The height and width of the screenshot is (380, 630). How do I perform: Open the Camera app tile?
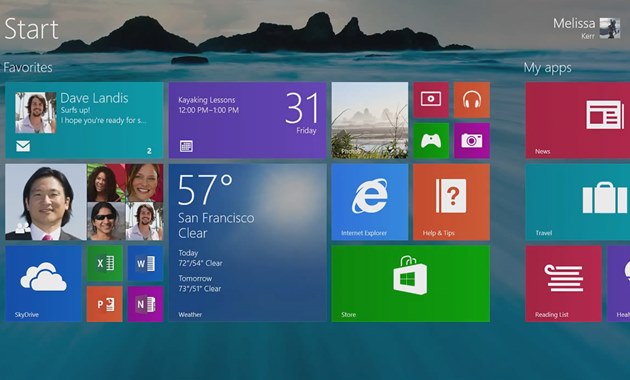coord(472,141)
